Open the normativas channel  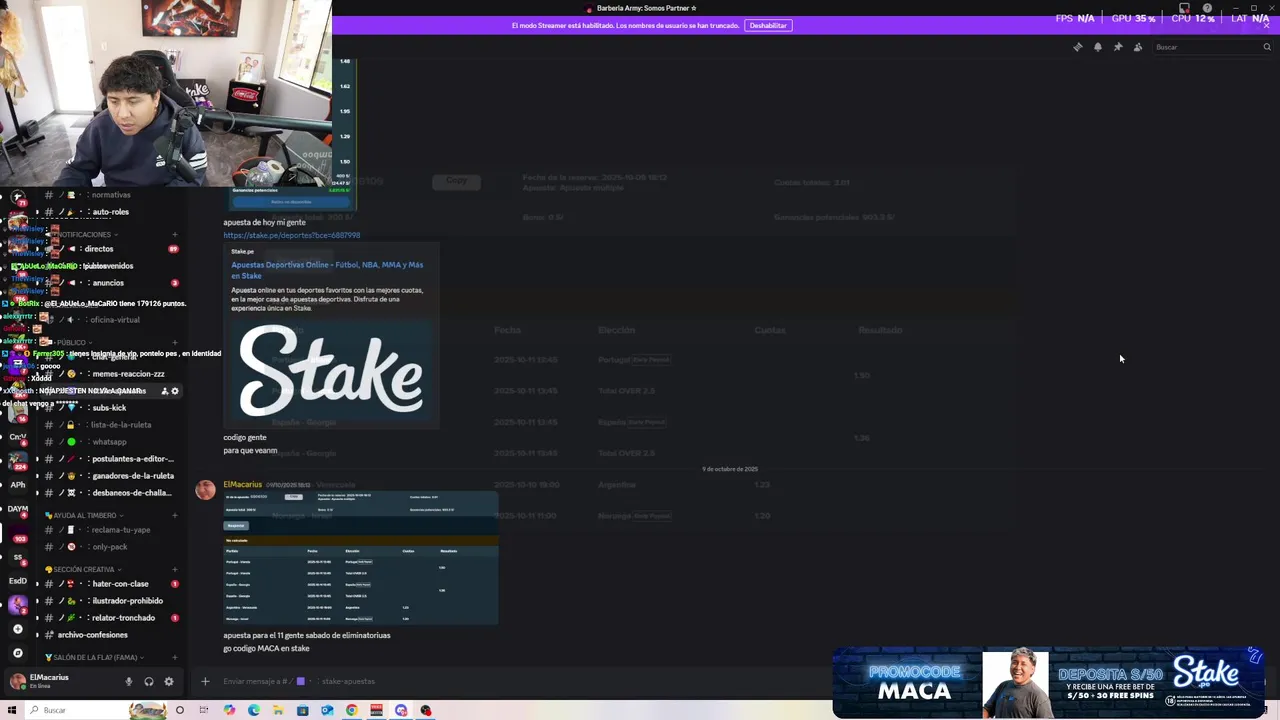[x=109, y=195]
